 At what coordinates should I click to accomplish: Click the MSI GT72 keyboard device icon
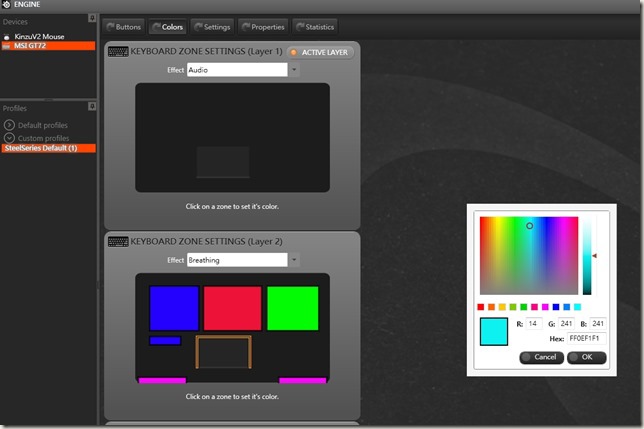click(6, 46)
